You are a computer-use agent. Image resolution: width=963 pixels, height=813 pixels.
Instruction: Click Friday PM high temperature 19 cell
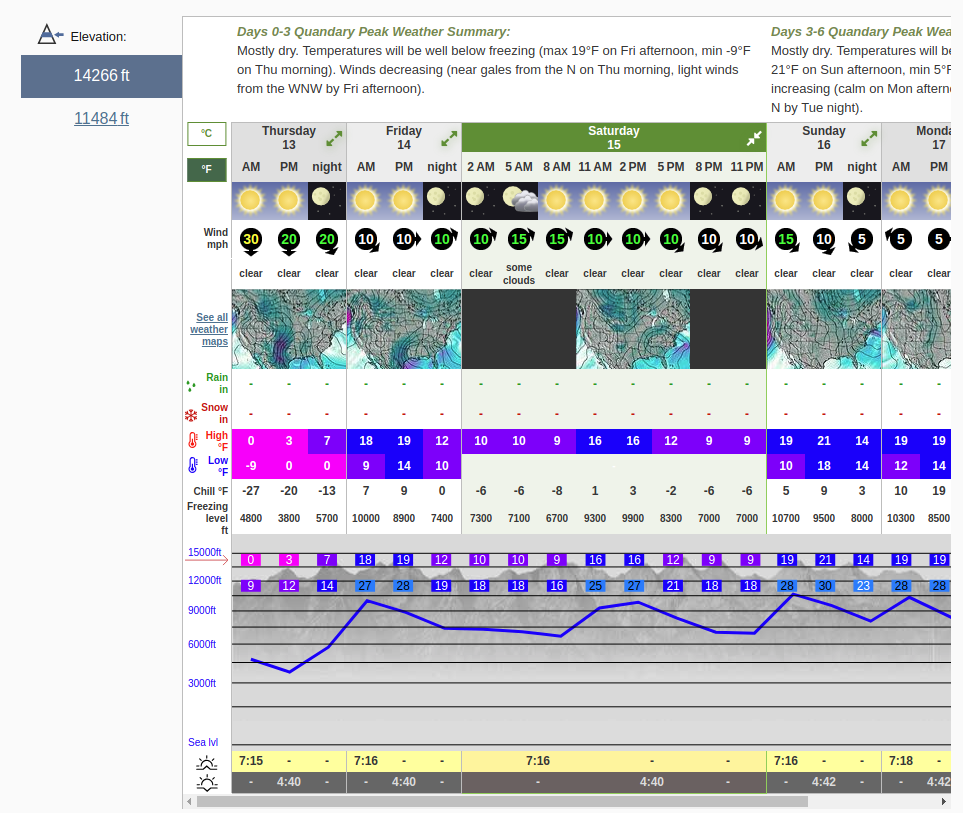click(x=404, y=441)
